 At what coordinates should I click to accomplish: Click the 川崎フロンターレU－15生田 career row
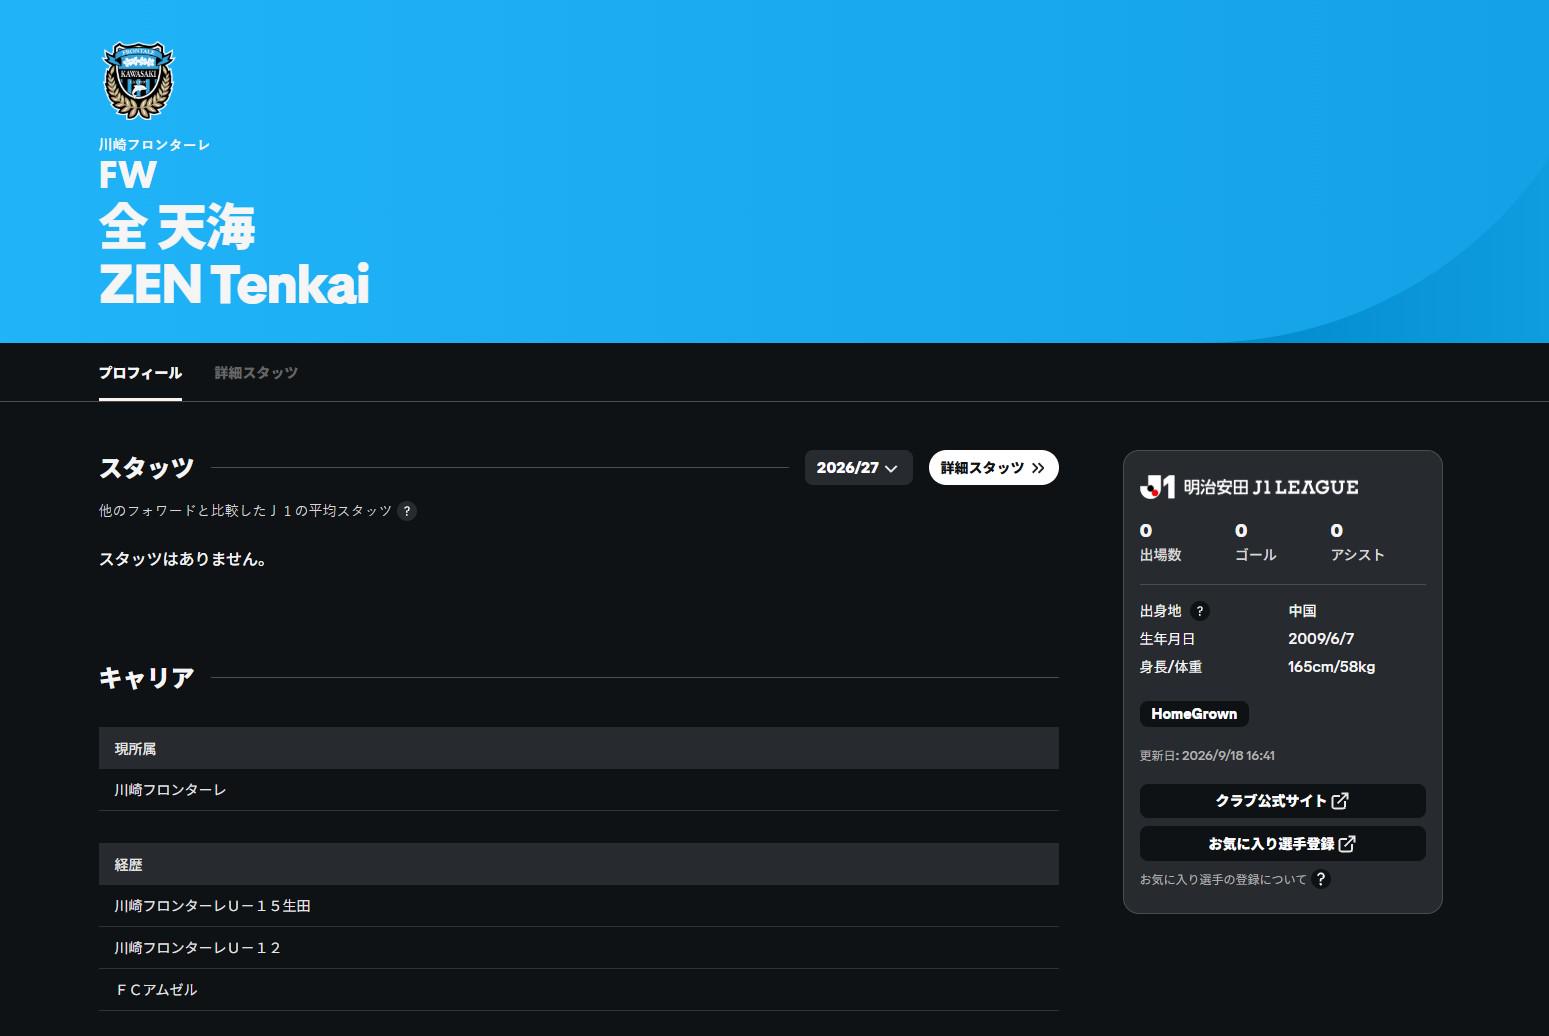(578, 906)
